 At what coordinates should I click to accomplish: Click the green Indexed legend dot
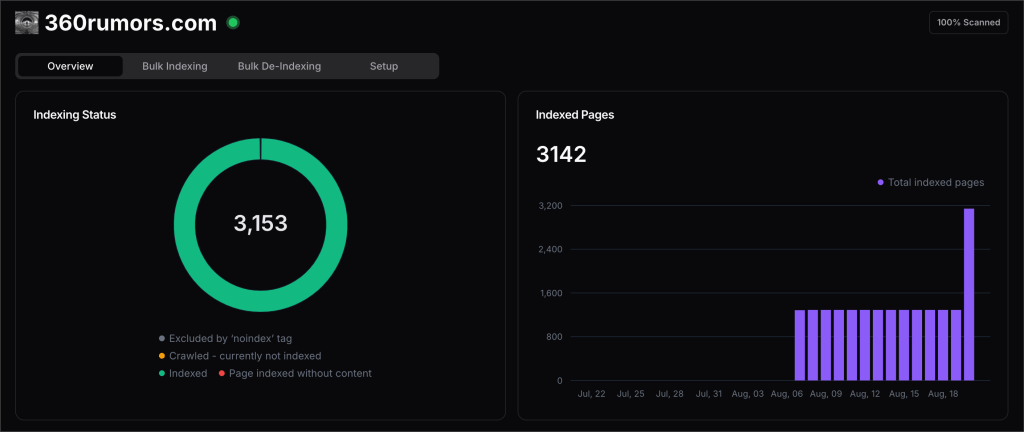coord(161,373)
